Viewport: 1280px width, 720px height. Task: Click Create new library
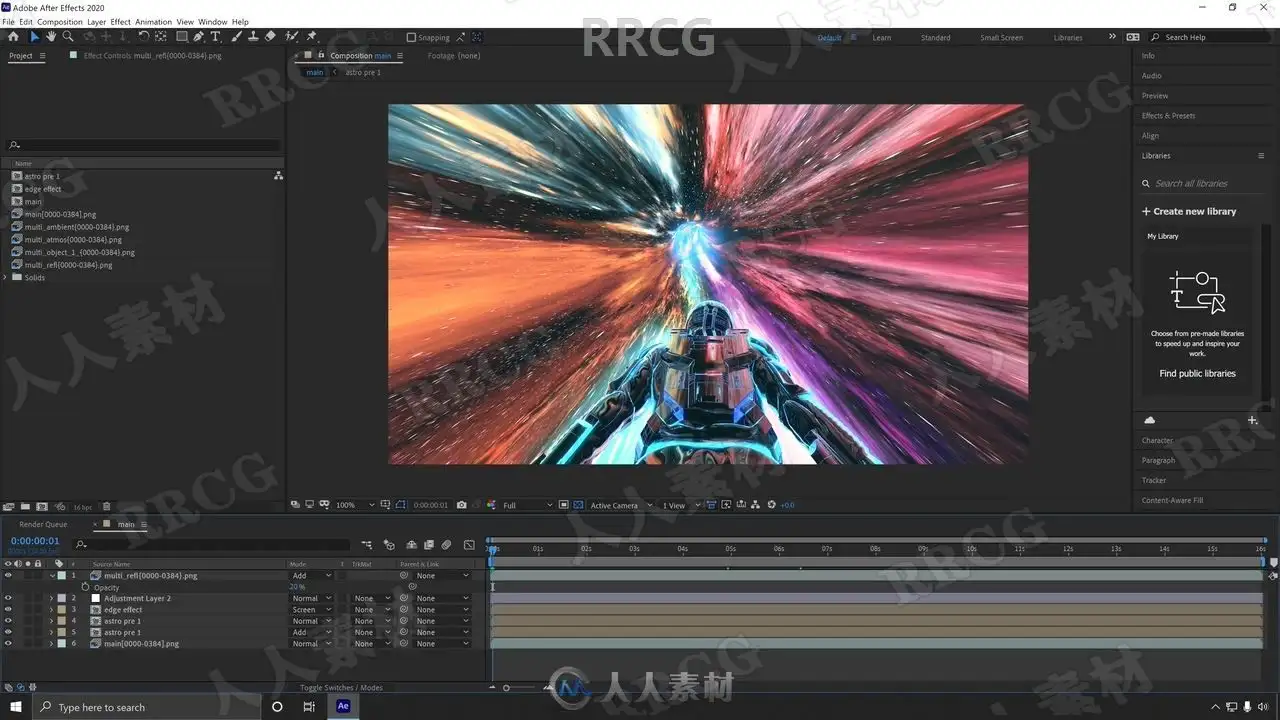[1189, 212]
